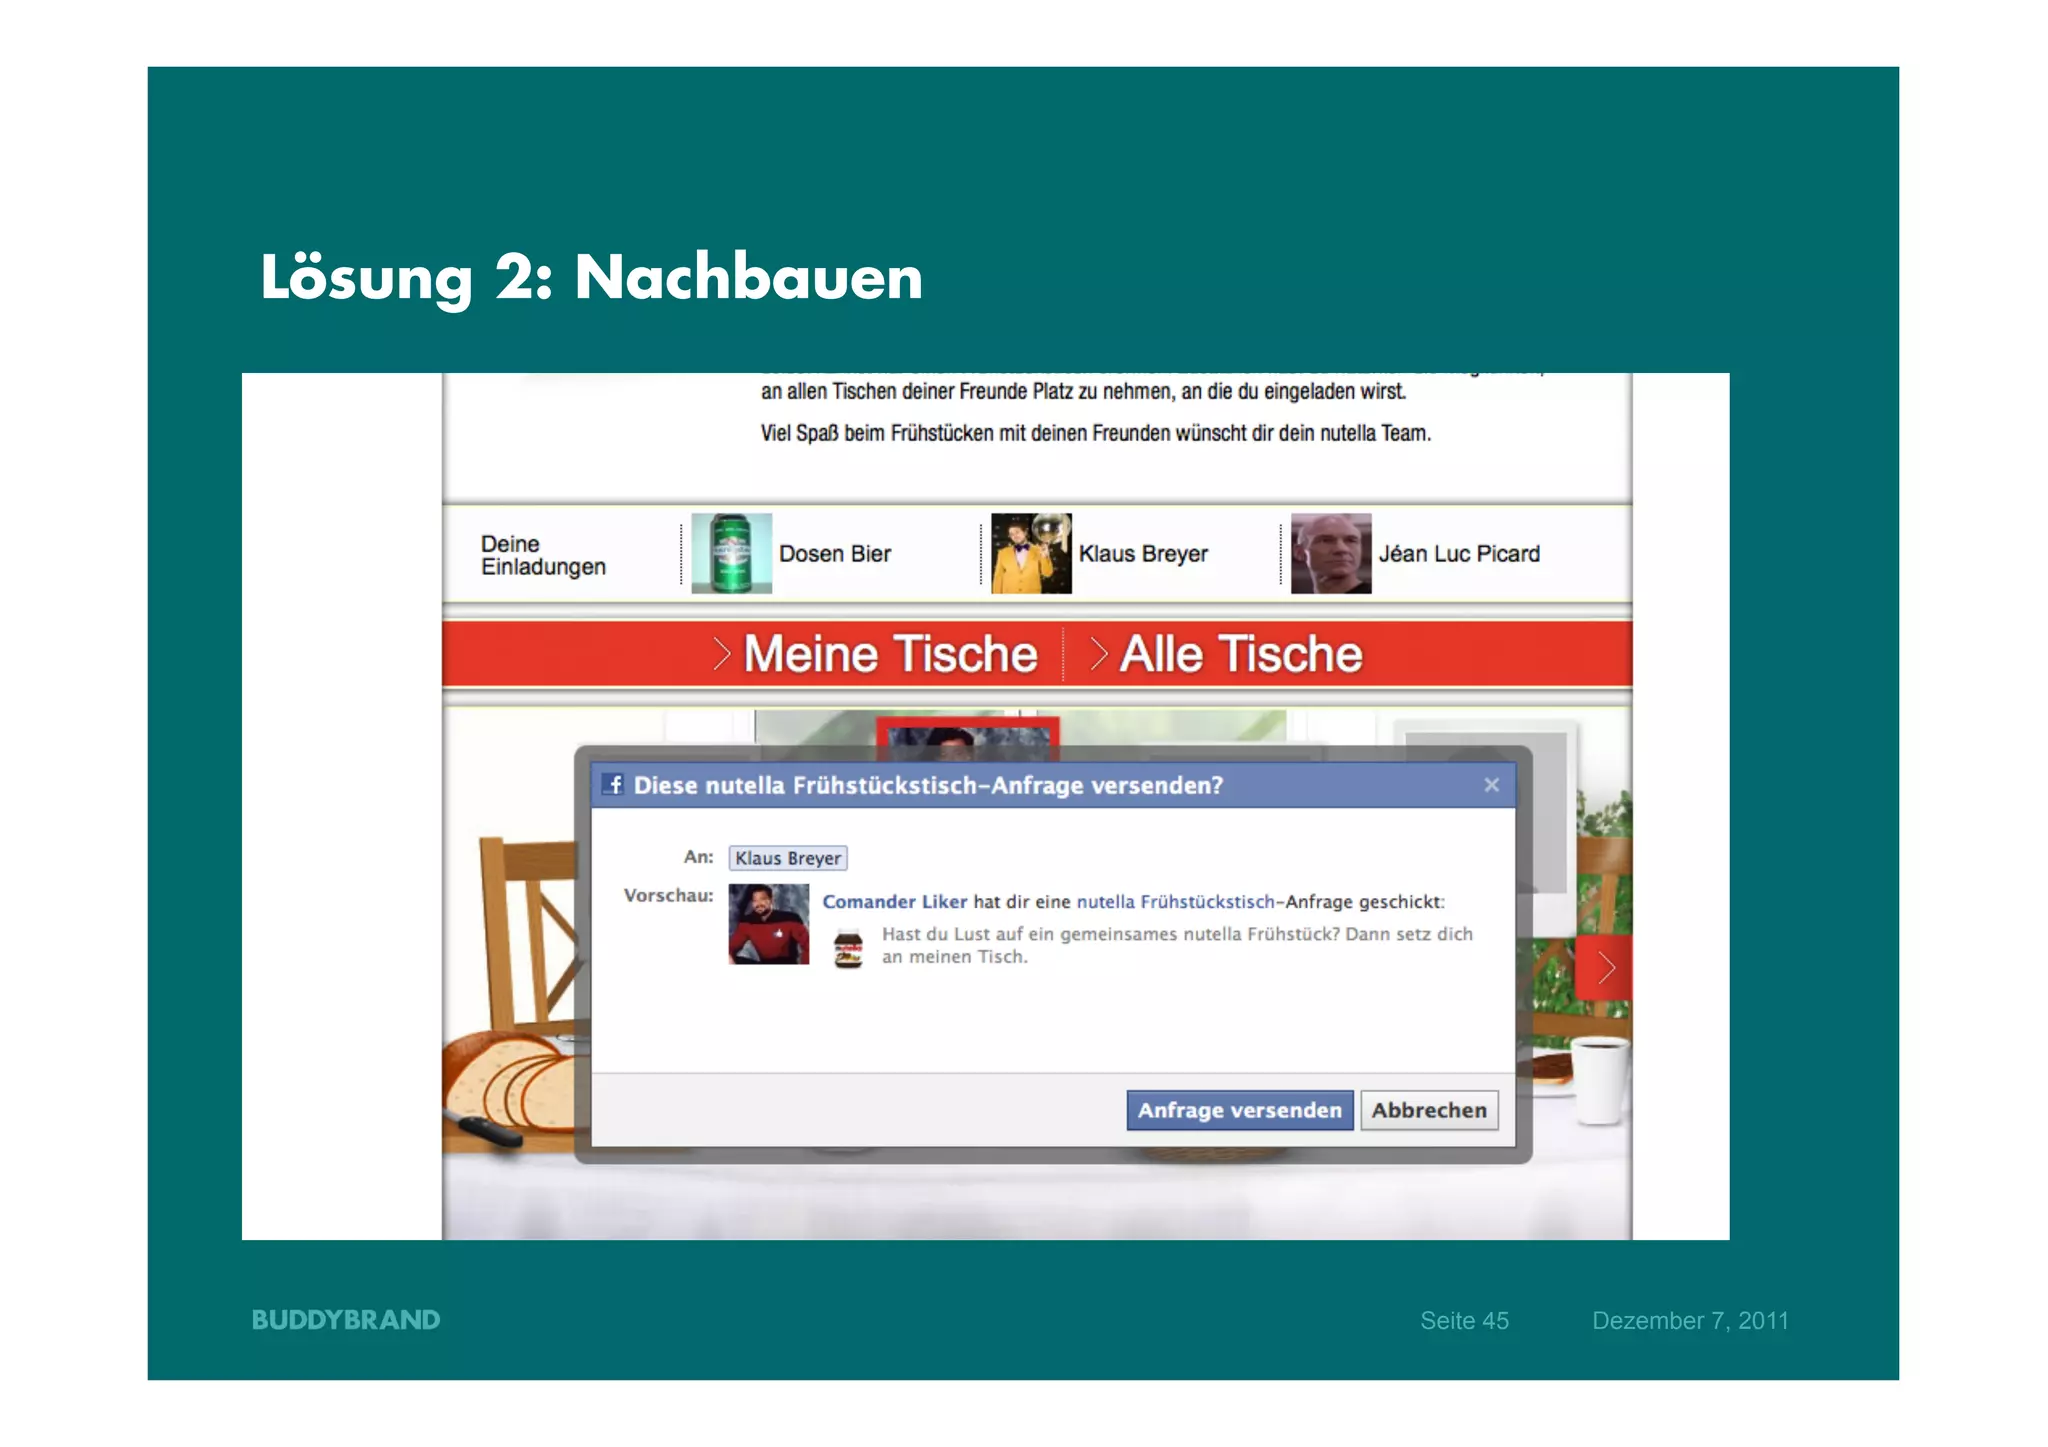The height and width of the screenshot is (1447, 2048).
Task: Close the nutella Frühstückstisch request dialog
Action: pos(1491,785)
